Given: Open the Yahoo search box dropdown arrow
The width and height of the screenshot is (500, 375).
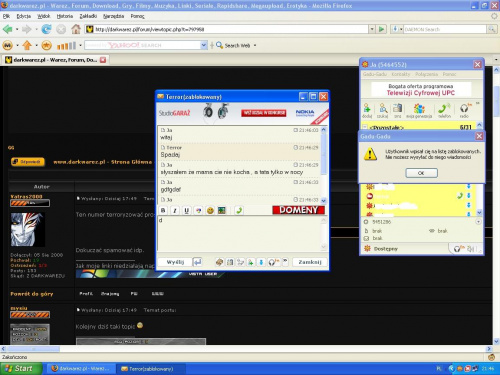Looking at the screenshot, I should pyautogui.click(x=204, y=45).
